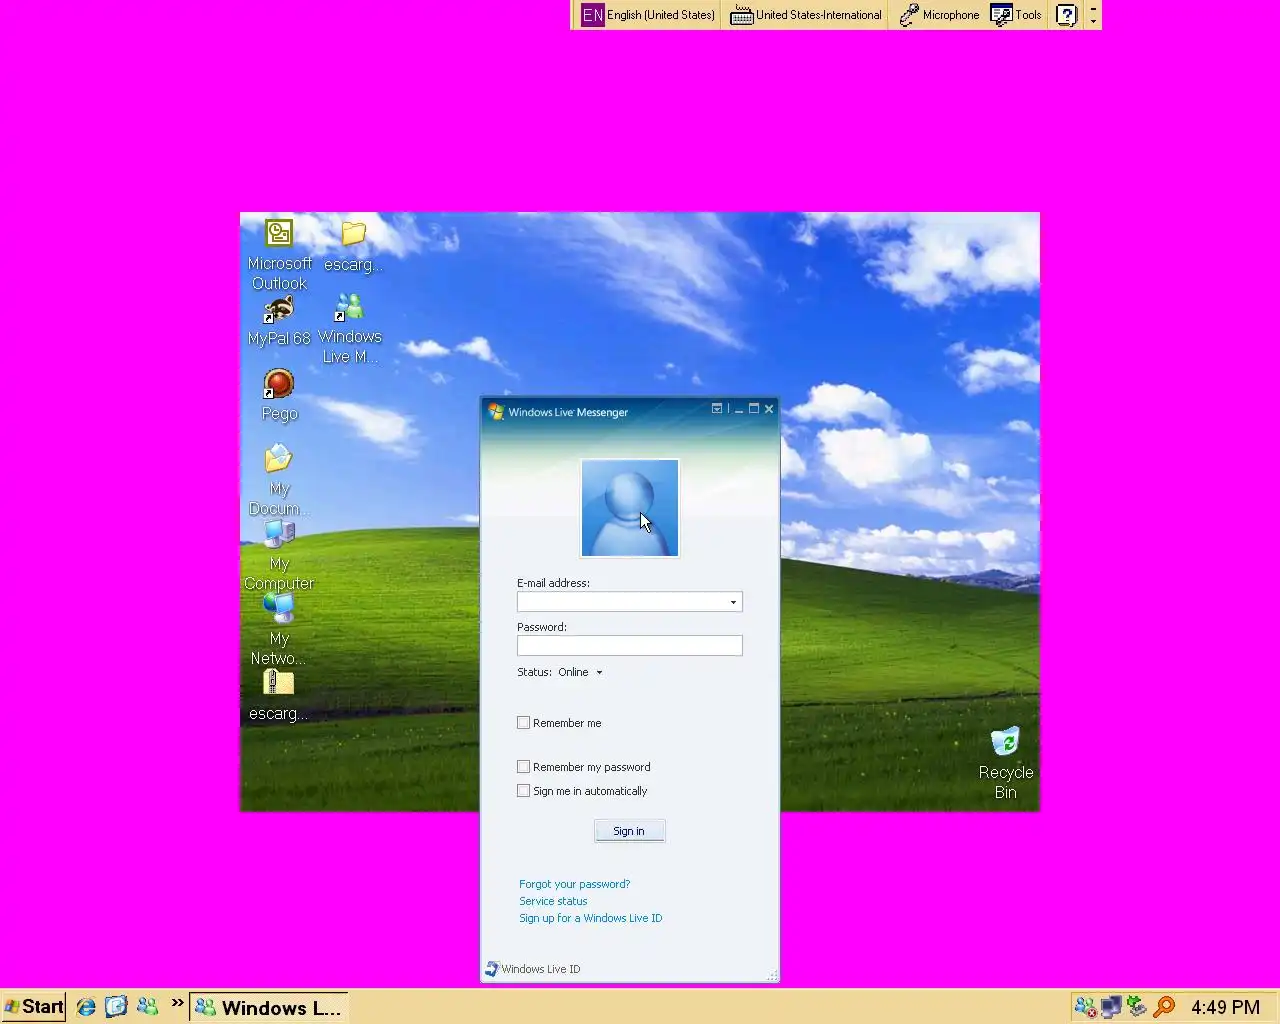
Task: Click the Windows Live Messenger title bar logo
Action: pos(496,412)
